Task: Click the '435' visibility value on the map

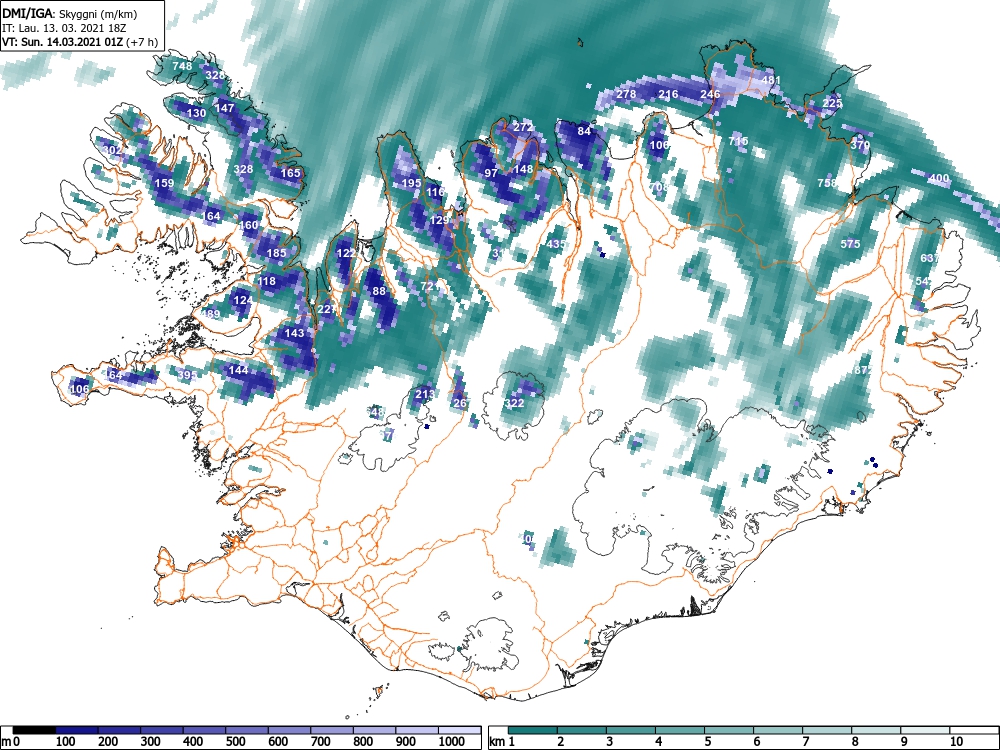Action: tap(556, 244)
